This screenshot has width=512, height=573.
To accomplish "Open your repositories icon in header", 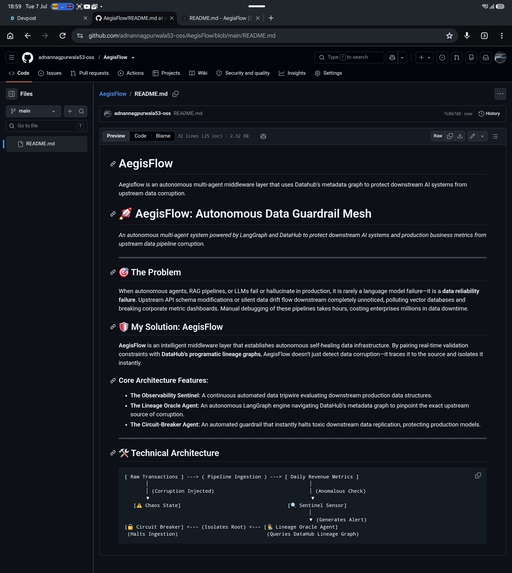I will (471, 57).
